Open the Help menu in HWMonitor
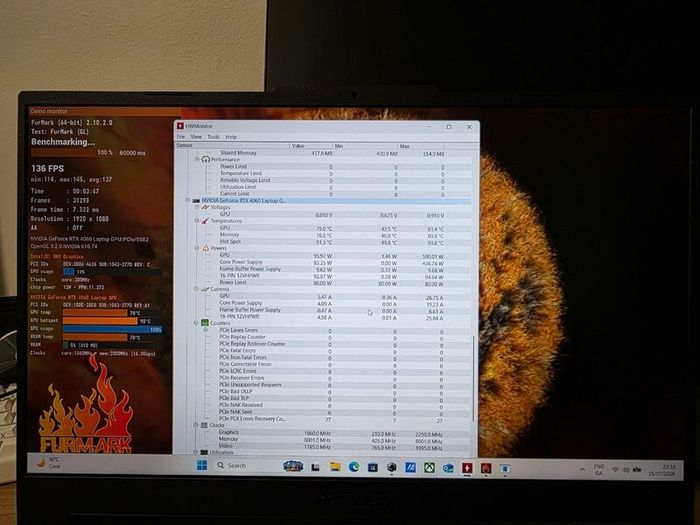This screenshot has height=525, width=700. tap(231, 137)
